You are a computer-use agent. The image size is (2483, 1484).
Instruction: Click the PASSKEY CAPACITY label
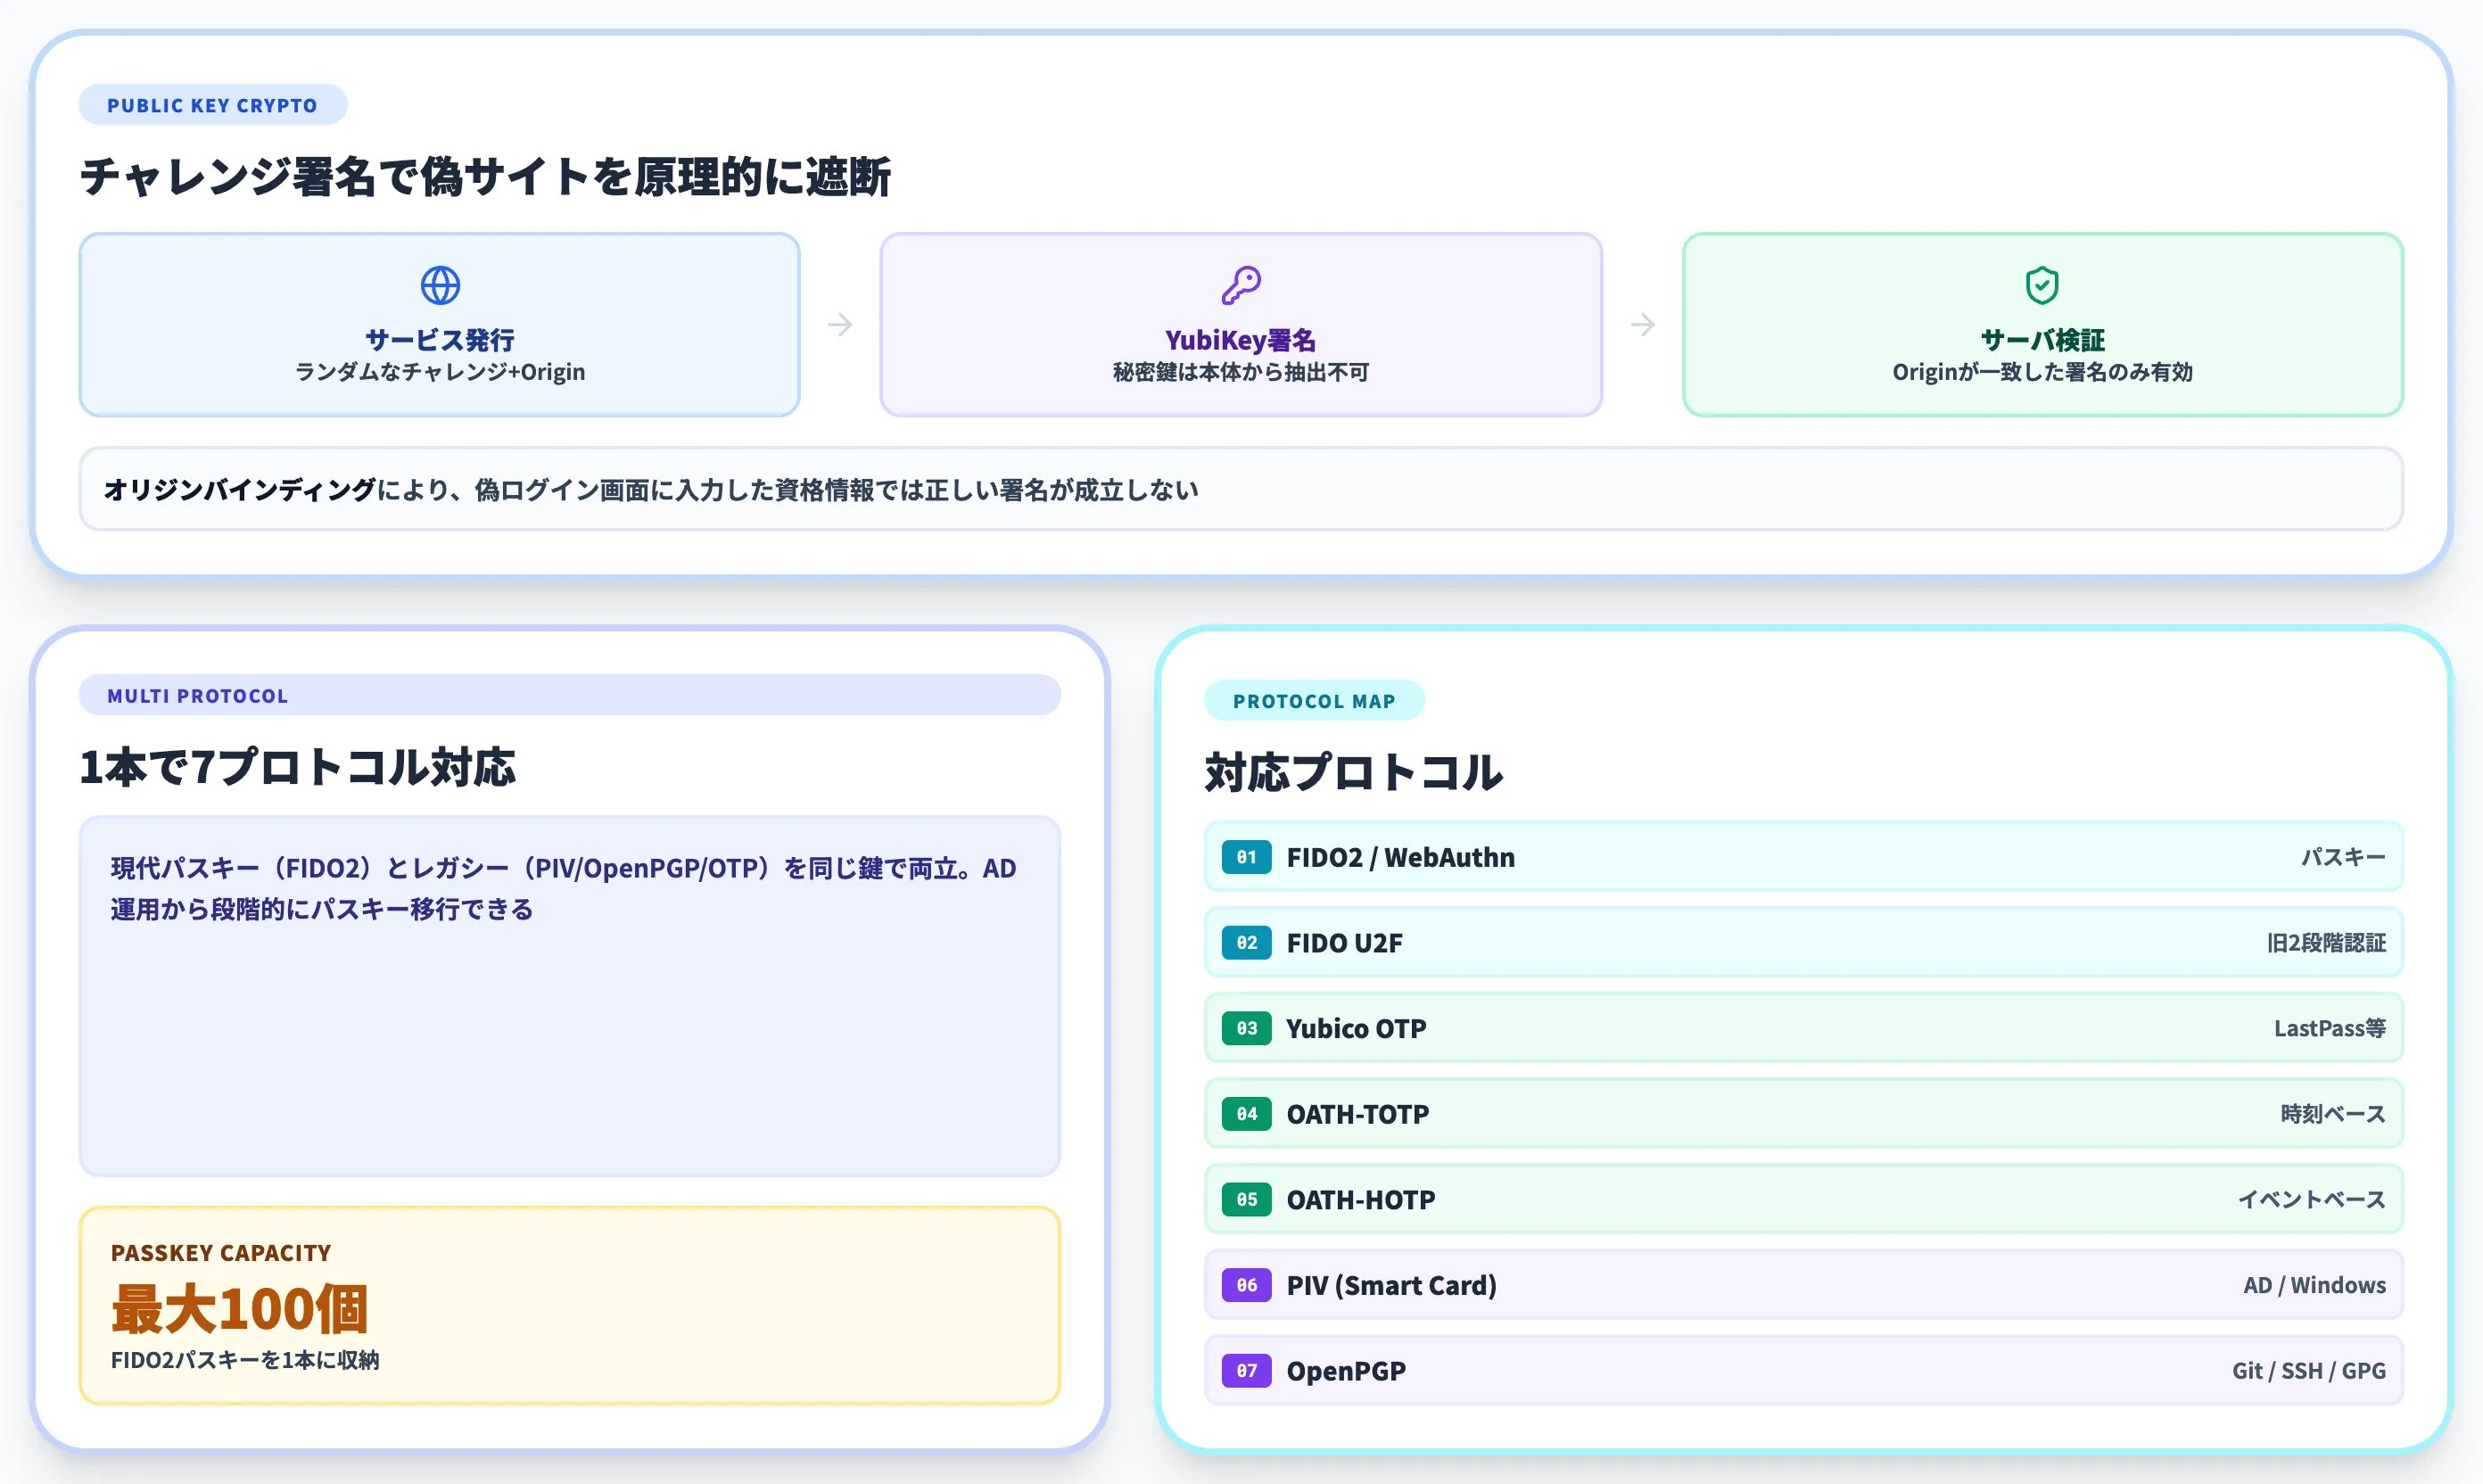(221, 1253)
